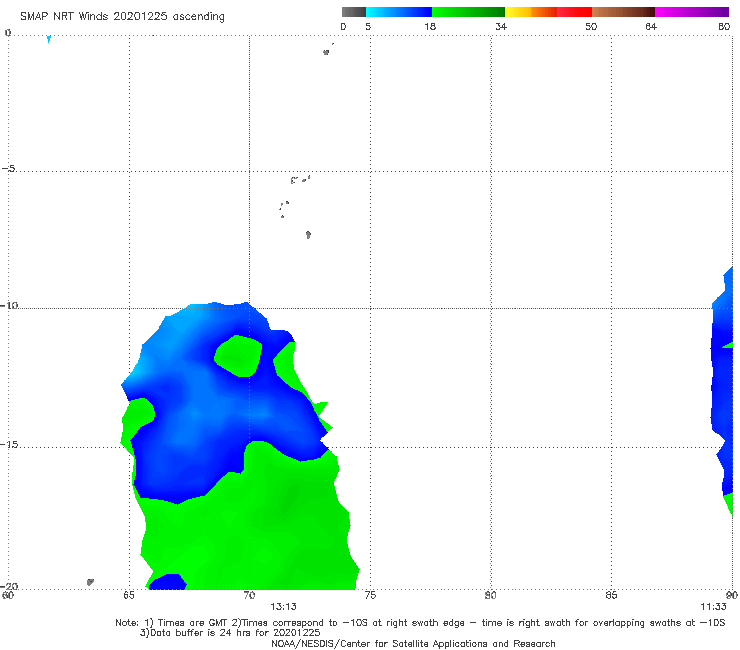Screen dimensions: 740x650
Task: Click the longitude label '70'
Action: coord(249,595)
